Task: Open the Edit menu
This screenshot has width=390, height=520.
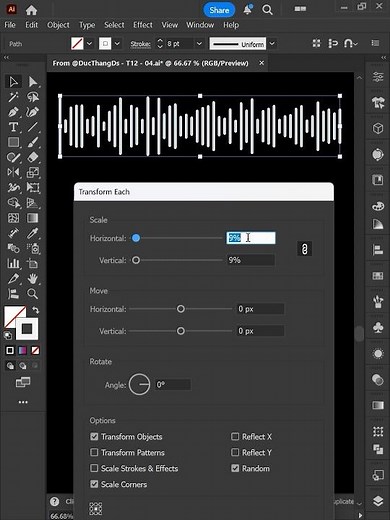Action: [32, 25]
